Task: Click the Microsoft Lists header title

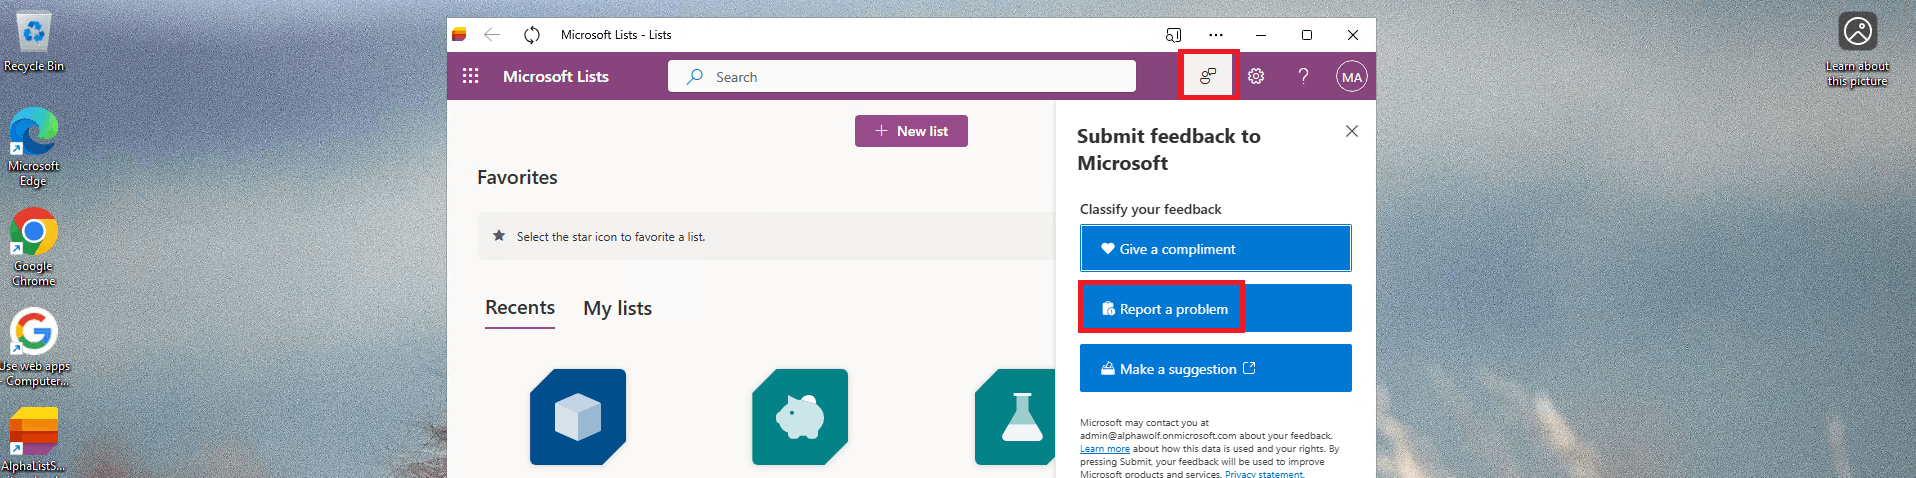Action: point(556,76)
